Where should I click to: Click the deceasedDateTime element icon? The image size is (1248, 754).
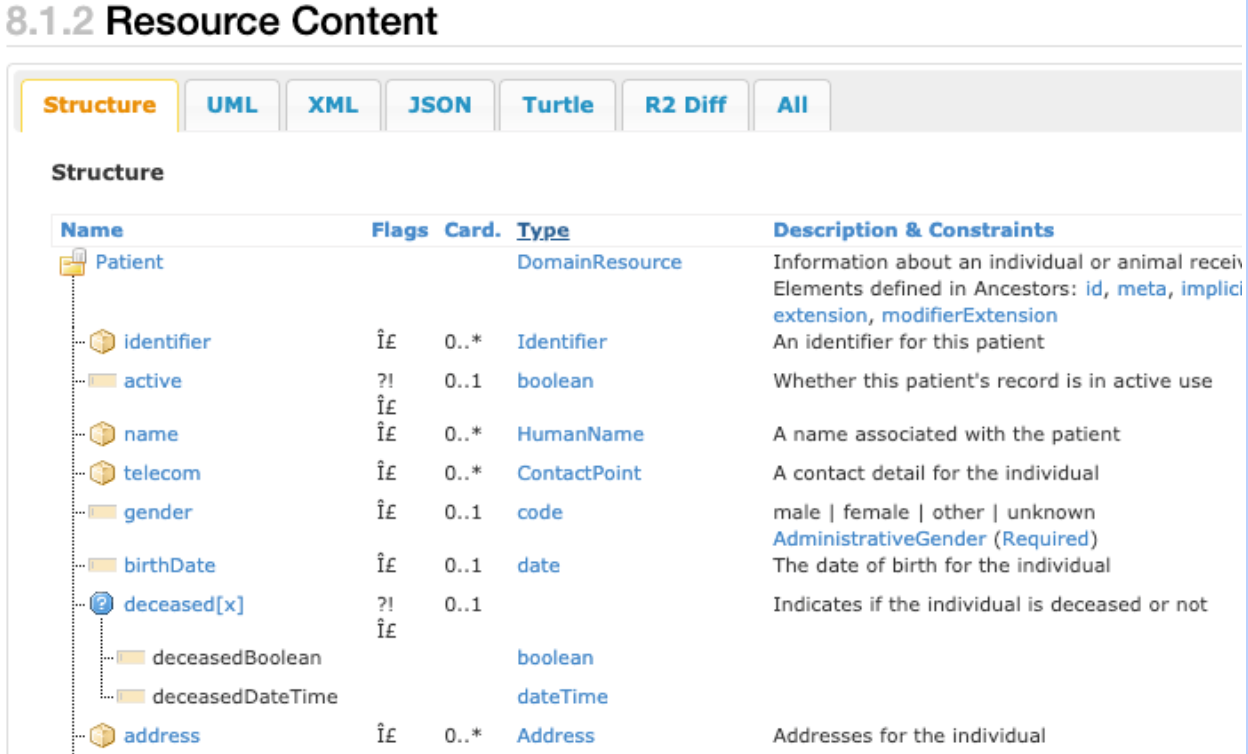tap(131, 696)
